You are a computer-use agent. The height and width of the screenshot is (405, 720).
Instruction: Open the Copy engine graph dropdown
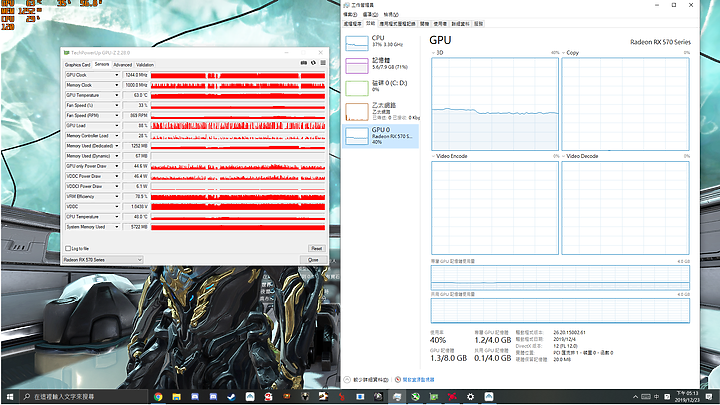pos(563,53)
